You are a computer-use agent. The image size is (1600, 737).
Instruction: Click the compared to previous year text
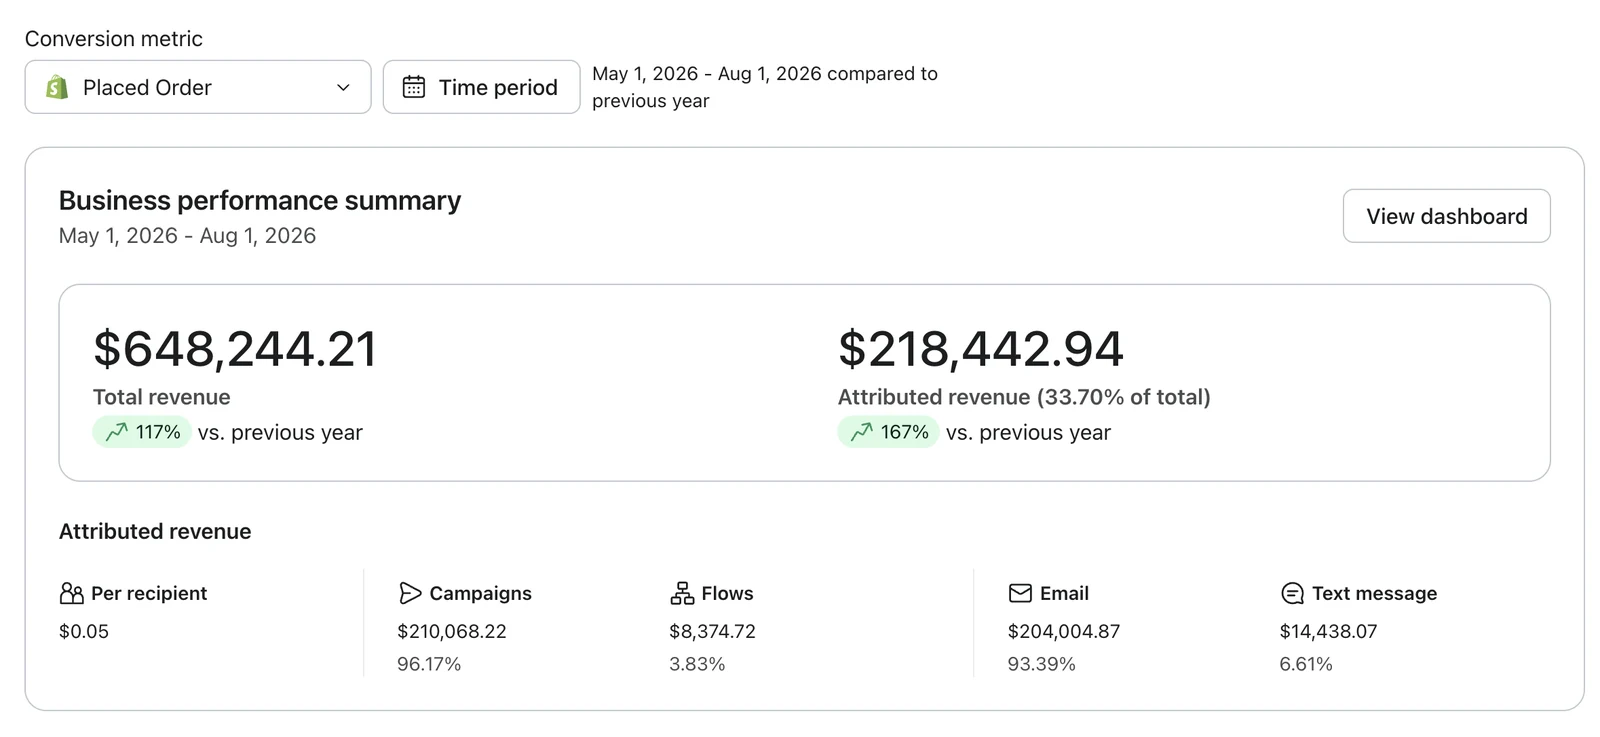pos(765,87)
